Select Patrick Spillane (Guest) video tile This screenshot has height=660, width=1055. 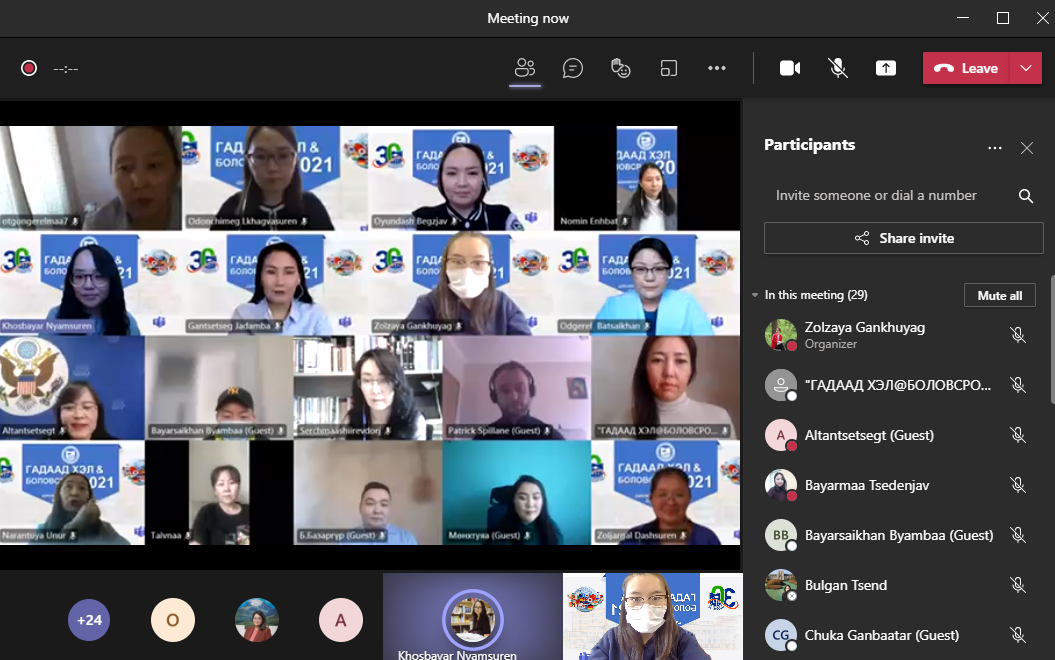tap(517, 388)
